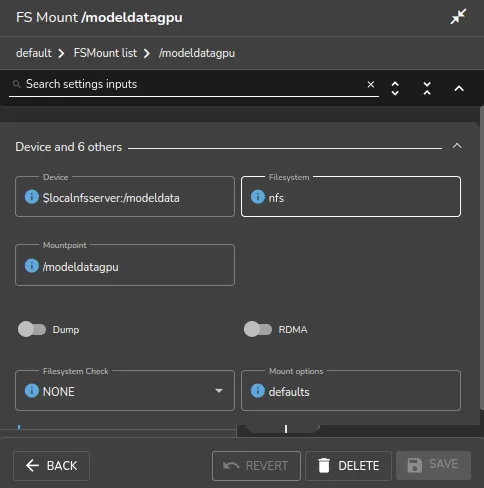
Task: Toggle the Dump switch
Action: (32, 329)
